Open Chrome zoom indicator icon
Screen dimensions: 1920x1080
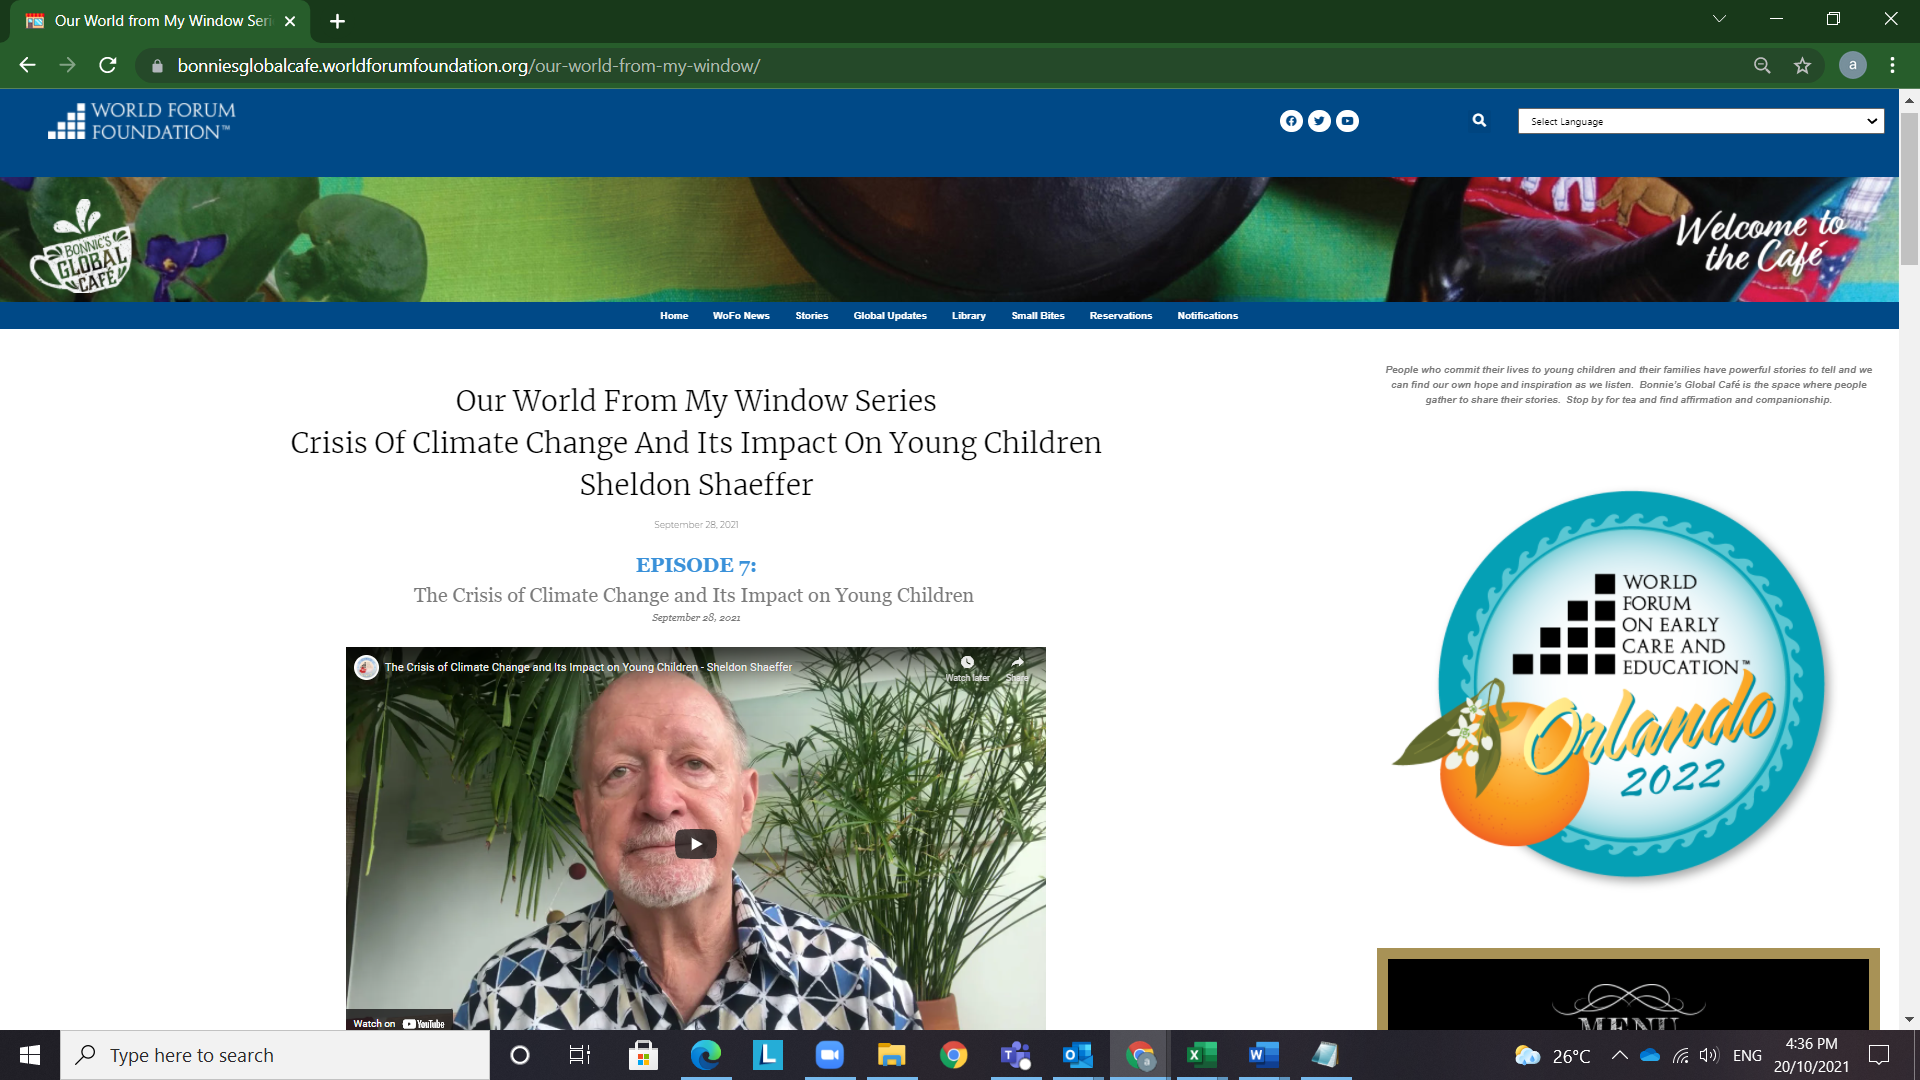tap(1762, 66)
